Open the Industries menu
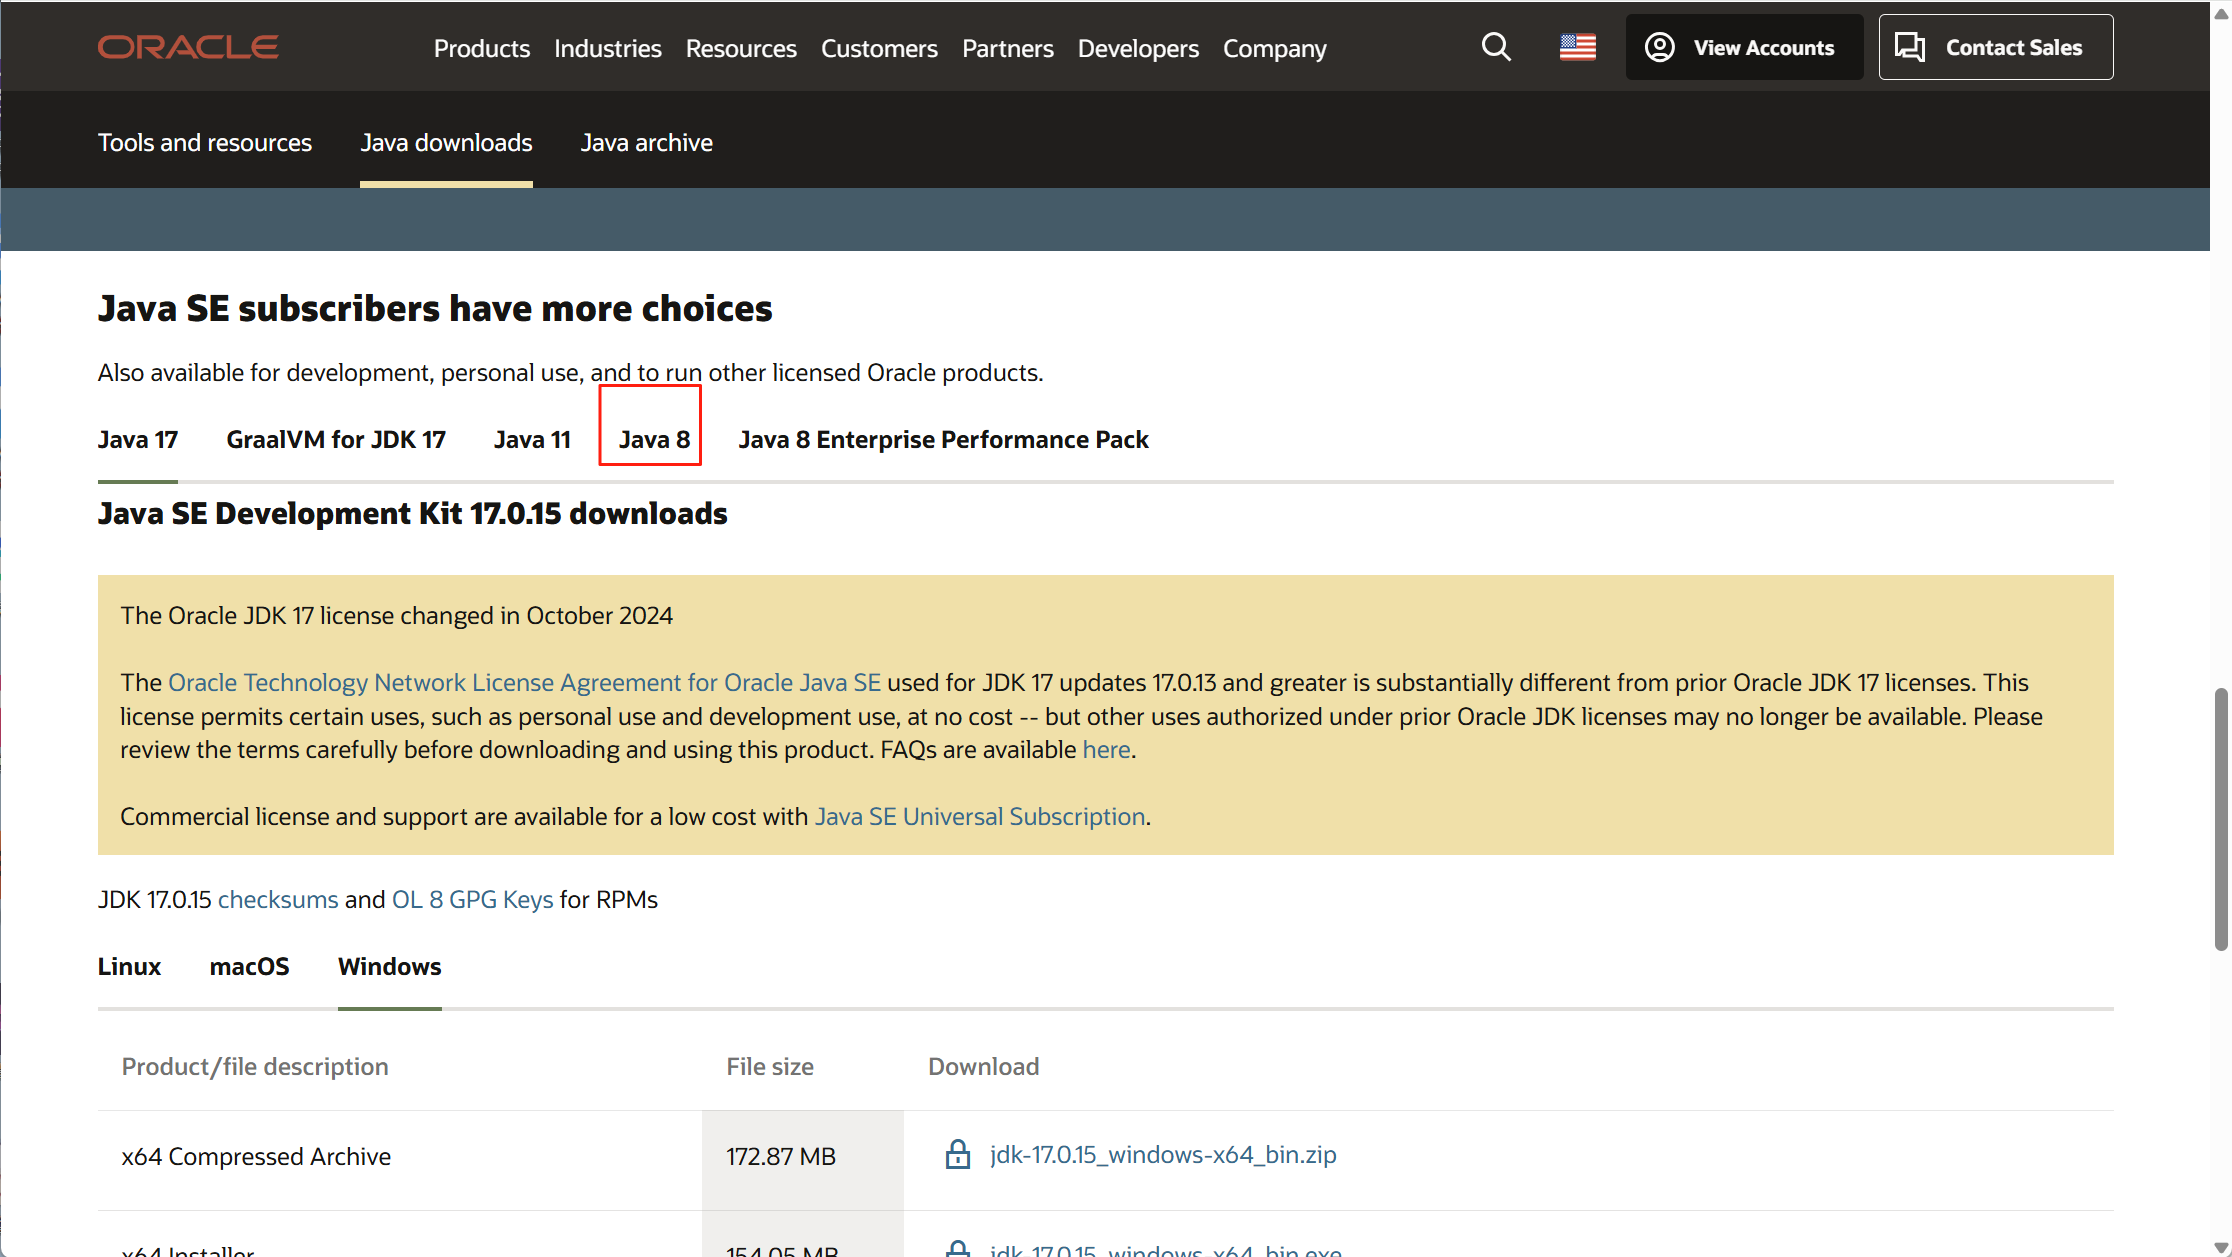The width and height of the screenshot is (2232, 1257). coord(608,48)
